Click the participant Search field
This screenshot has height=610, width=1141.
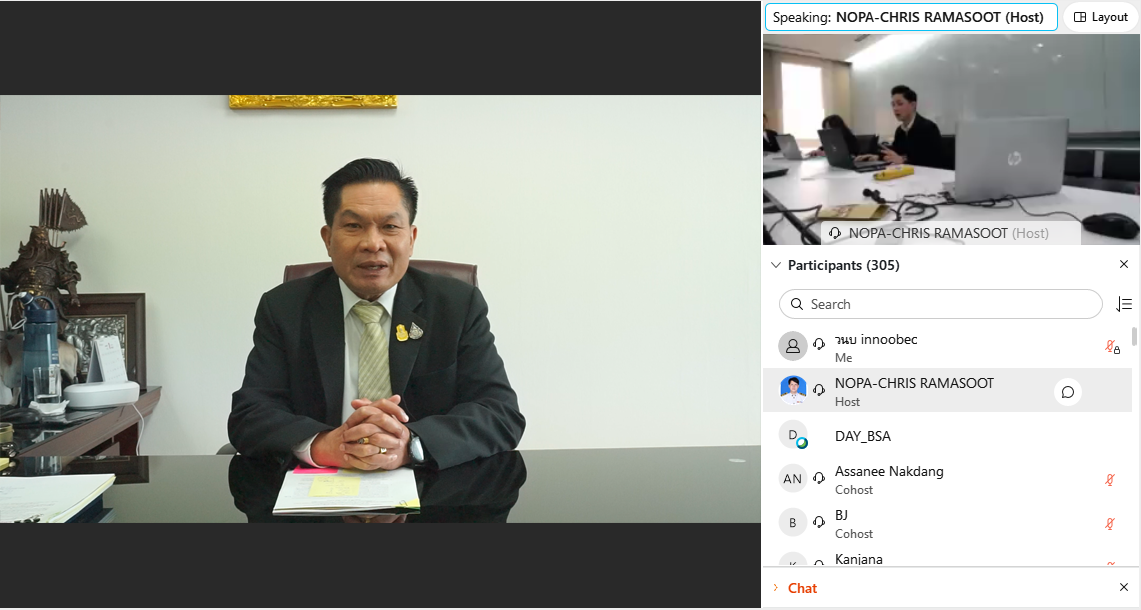pyautogui.click(x=940, y=304)
